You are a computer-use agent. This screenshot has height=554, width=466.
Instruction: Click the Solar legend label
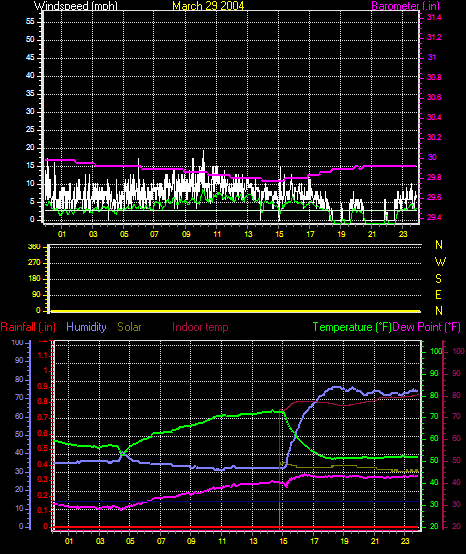click(129, 327)
